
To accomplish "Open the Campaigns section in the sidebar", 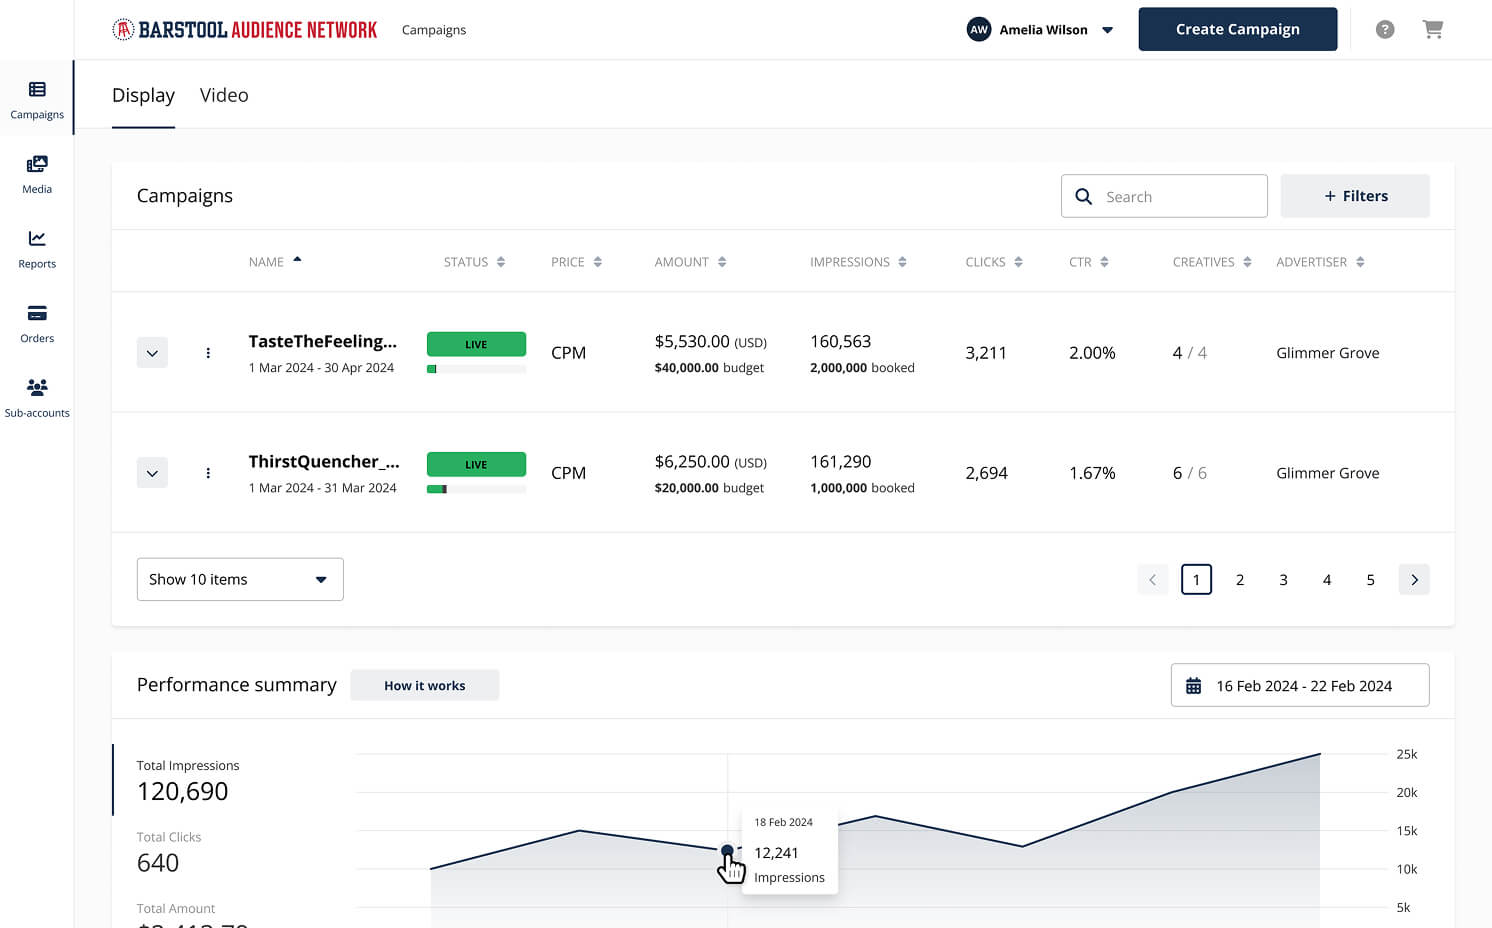I will (x=37, y=97).
